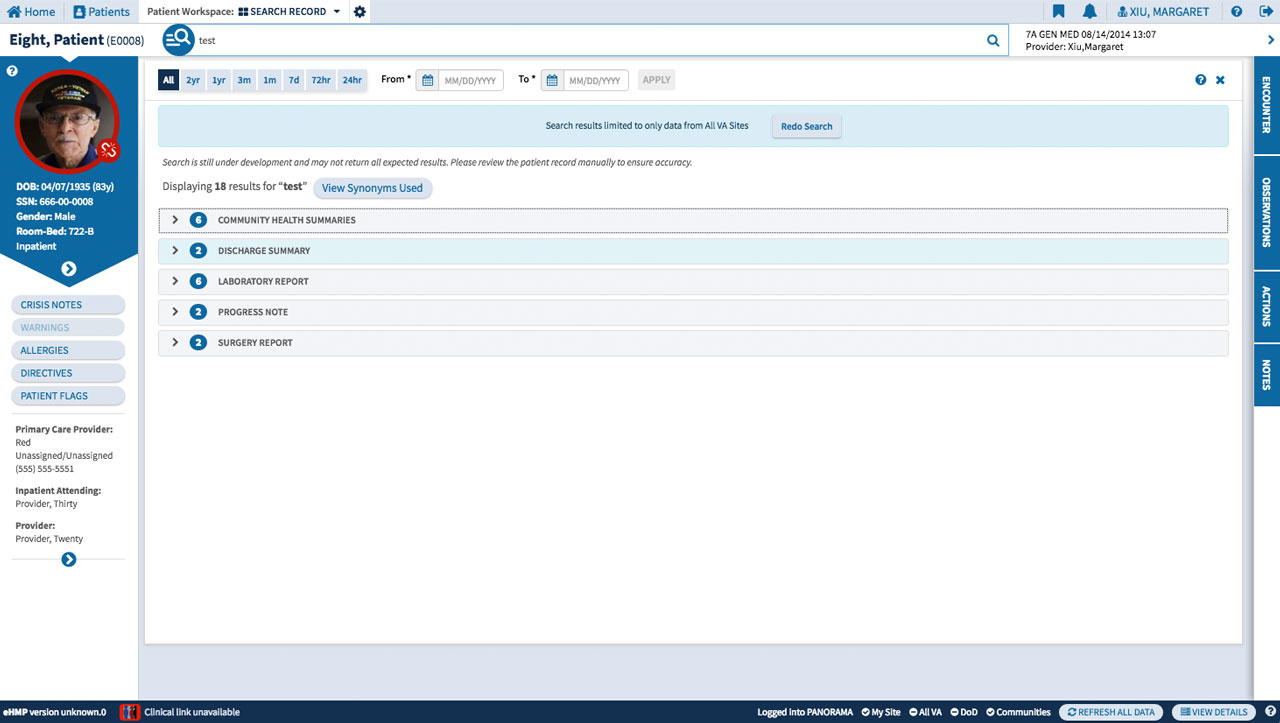Open the notifications bell
1280x723 pixels.
point(1090,12)
